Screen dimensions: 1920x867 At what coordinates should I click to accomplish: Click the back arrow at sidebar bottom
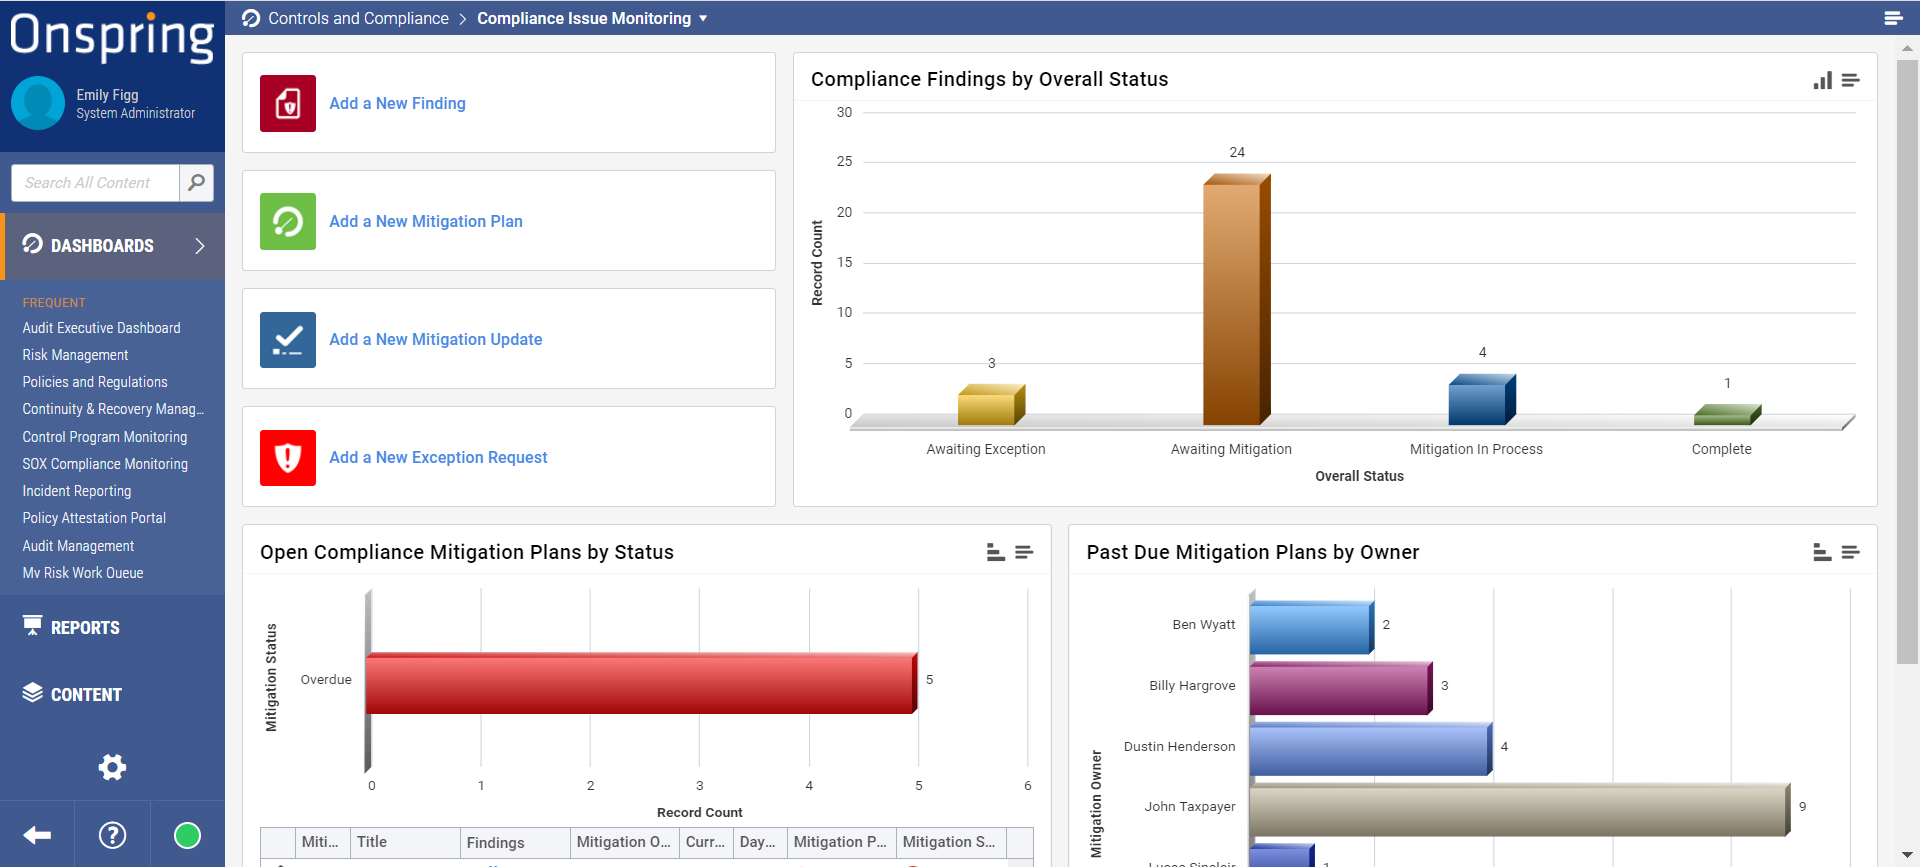click(37, 835)
